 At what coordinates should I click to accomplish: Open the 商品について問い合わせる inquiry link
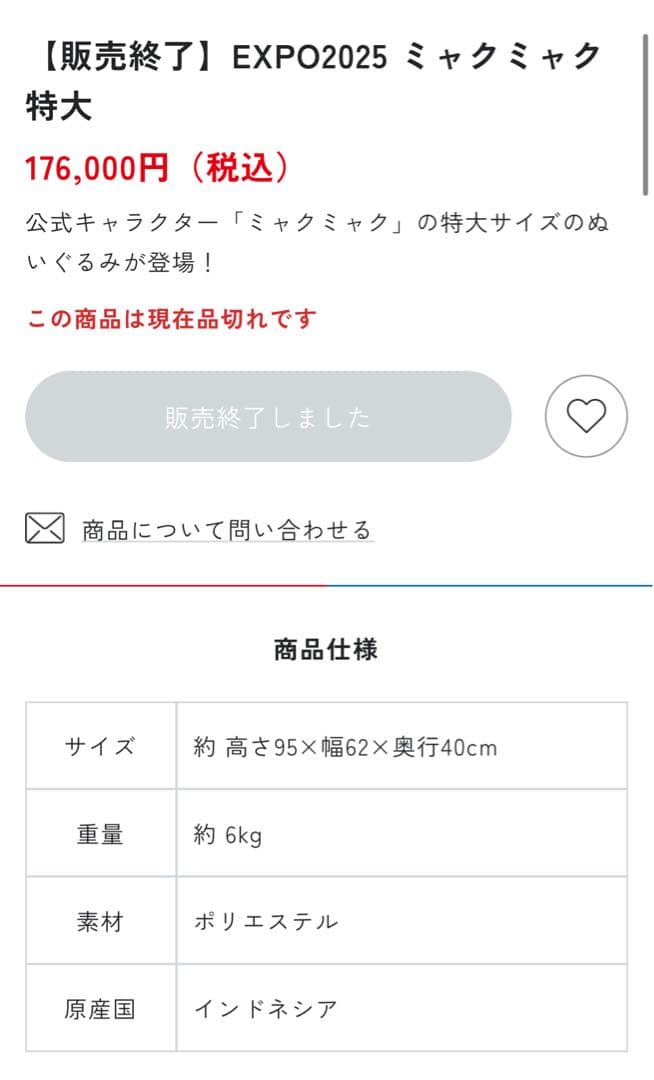[220, 528]
